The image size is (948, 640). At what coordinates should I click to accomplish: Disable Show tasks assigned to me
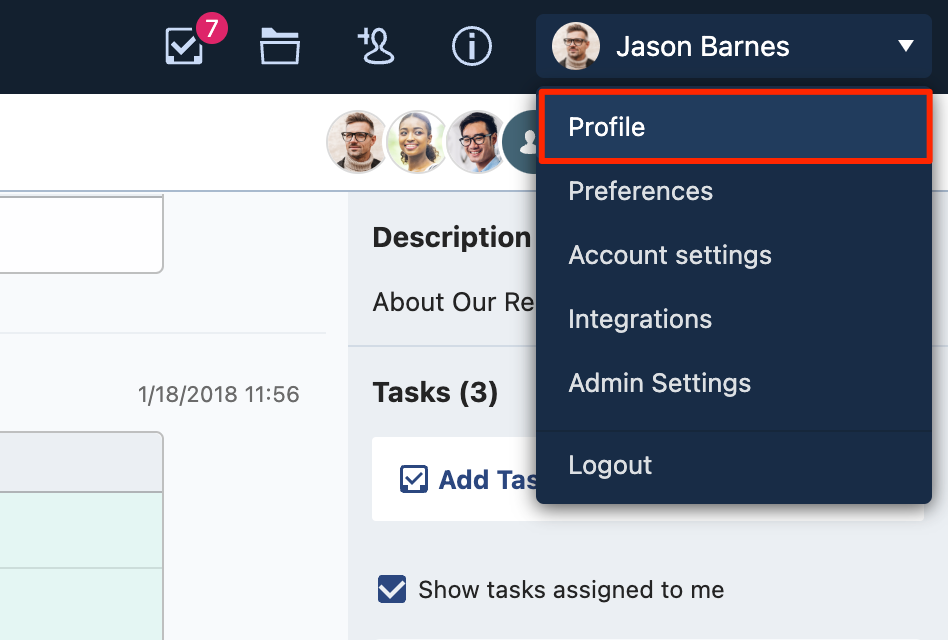390,590
